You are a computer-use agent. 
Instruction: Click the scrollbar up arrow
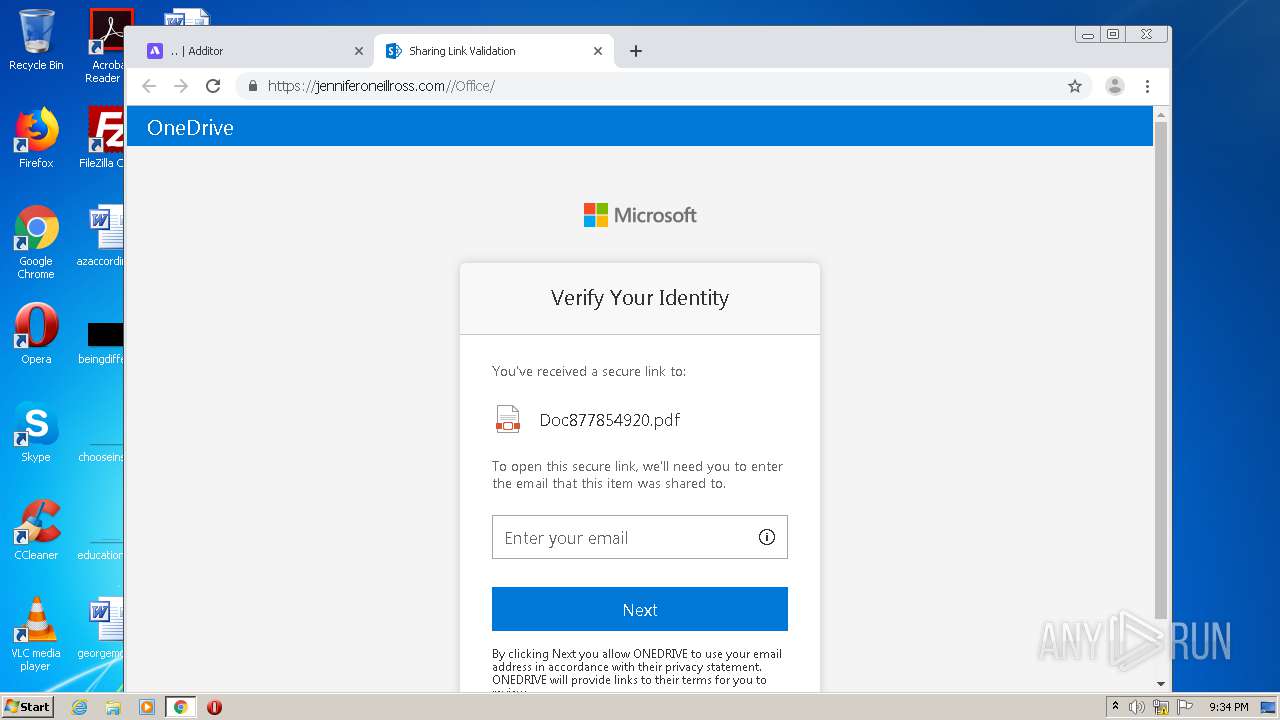[1161, 114]
